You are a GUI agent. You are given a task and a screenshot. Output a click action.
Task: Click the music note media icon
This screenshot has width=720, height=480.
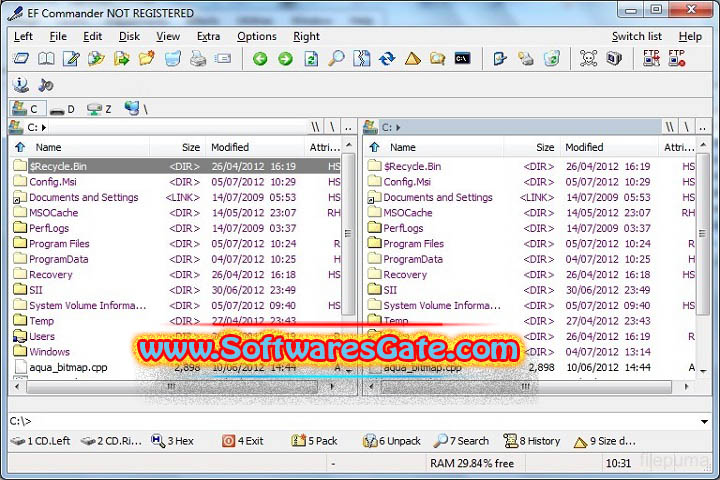(45, 85)
